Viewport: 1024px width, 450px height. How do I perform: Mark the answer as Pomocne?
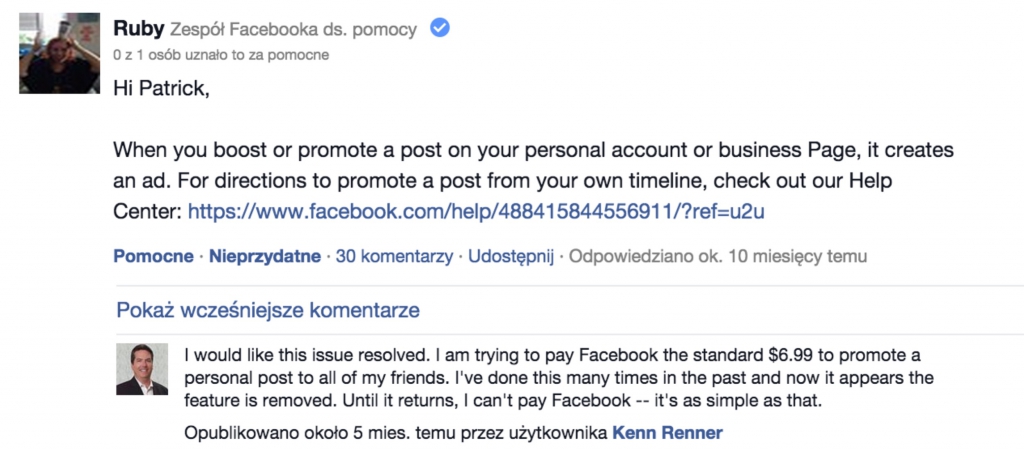153,256
